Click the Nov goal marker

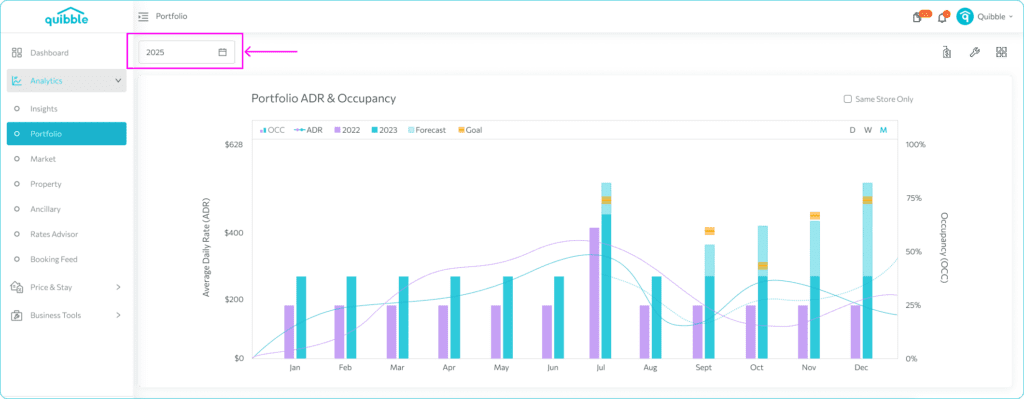(815, 215)
